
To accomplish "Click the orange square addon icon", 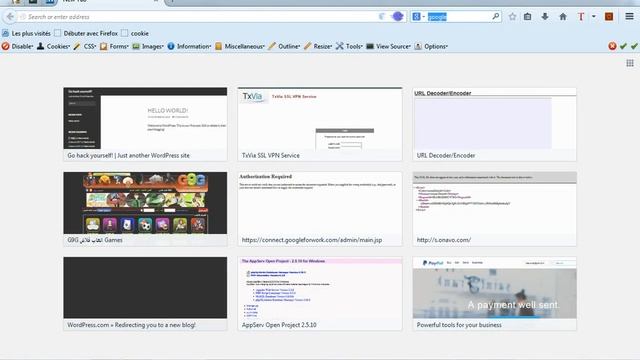I will point(609,17).
